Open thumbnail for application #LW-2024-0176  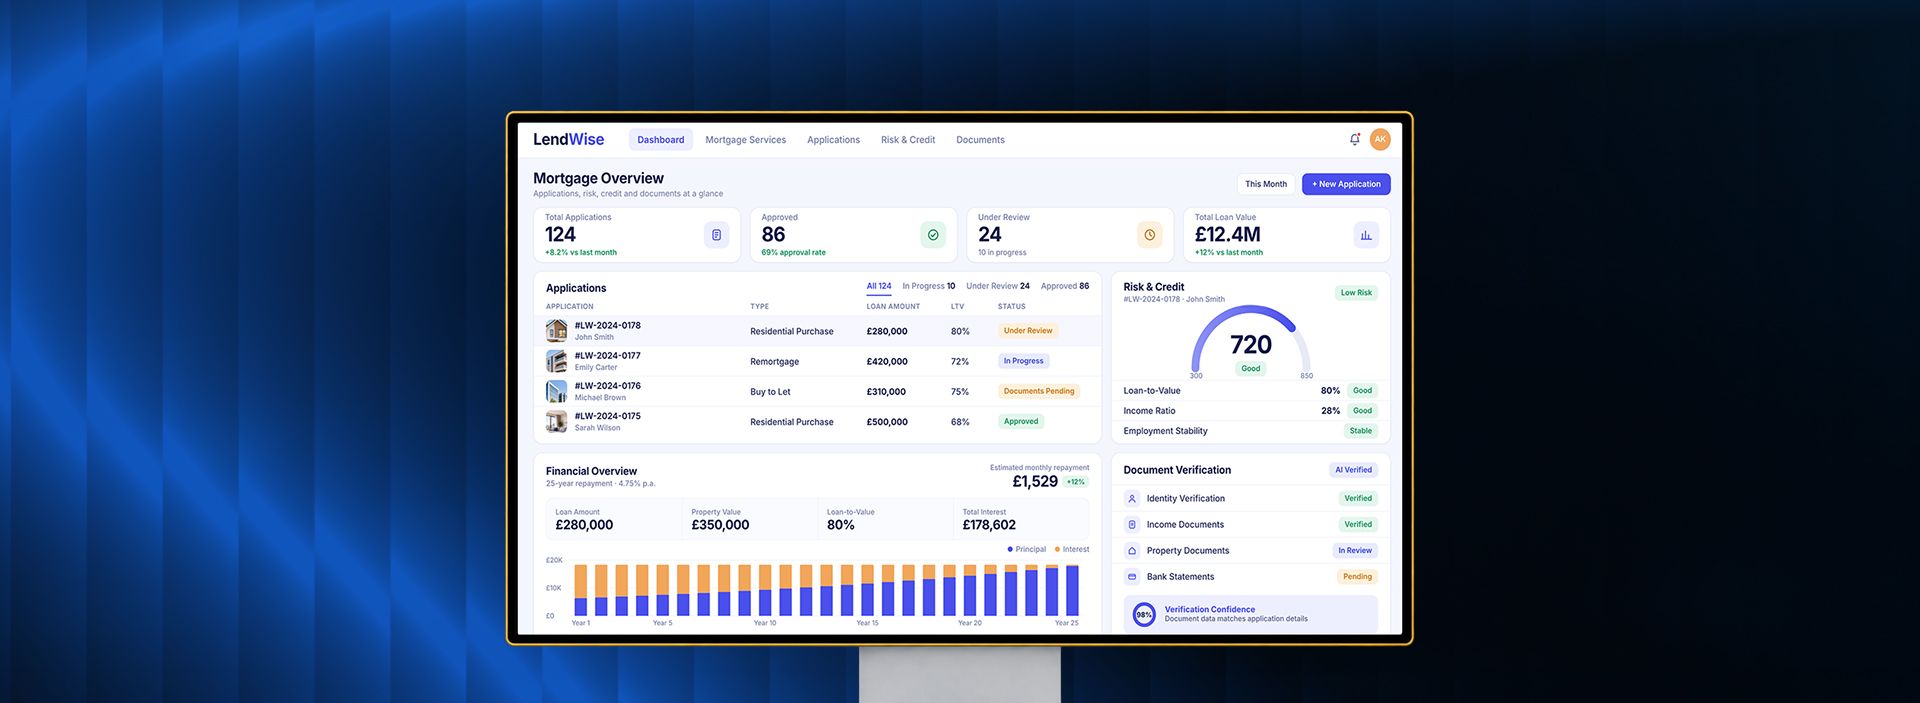pos(556,391)
